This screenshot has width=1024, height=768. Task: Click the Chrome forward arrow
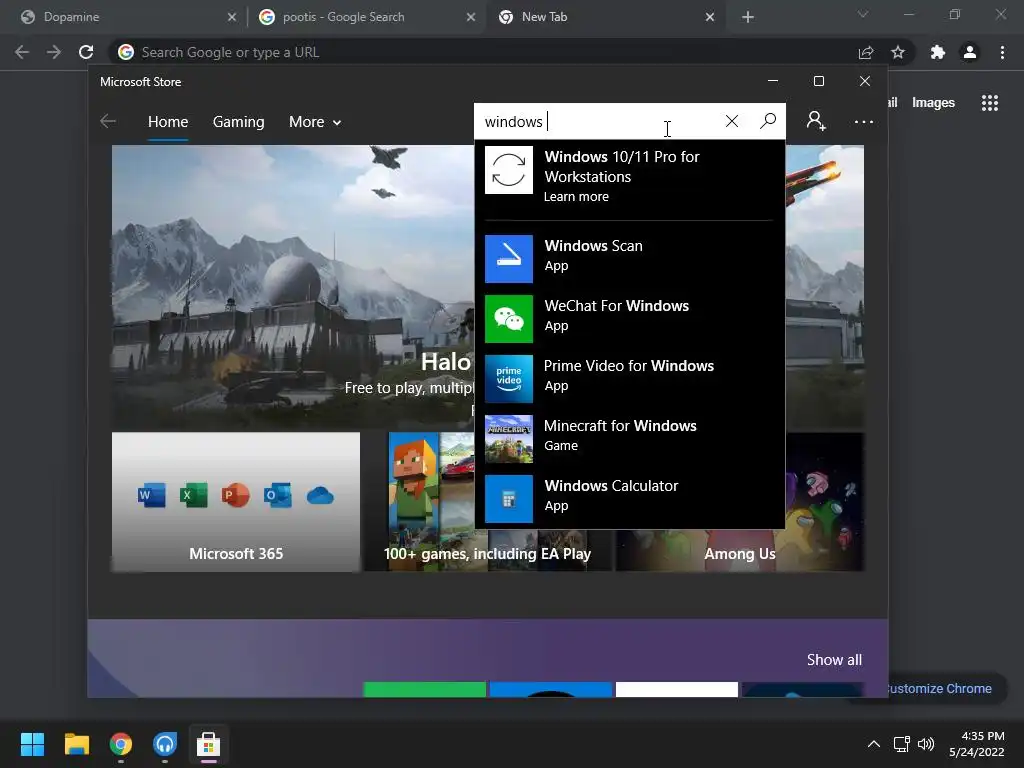pyautogui.click(x=54, y=52)
